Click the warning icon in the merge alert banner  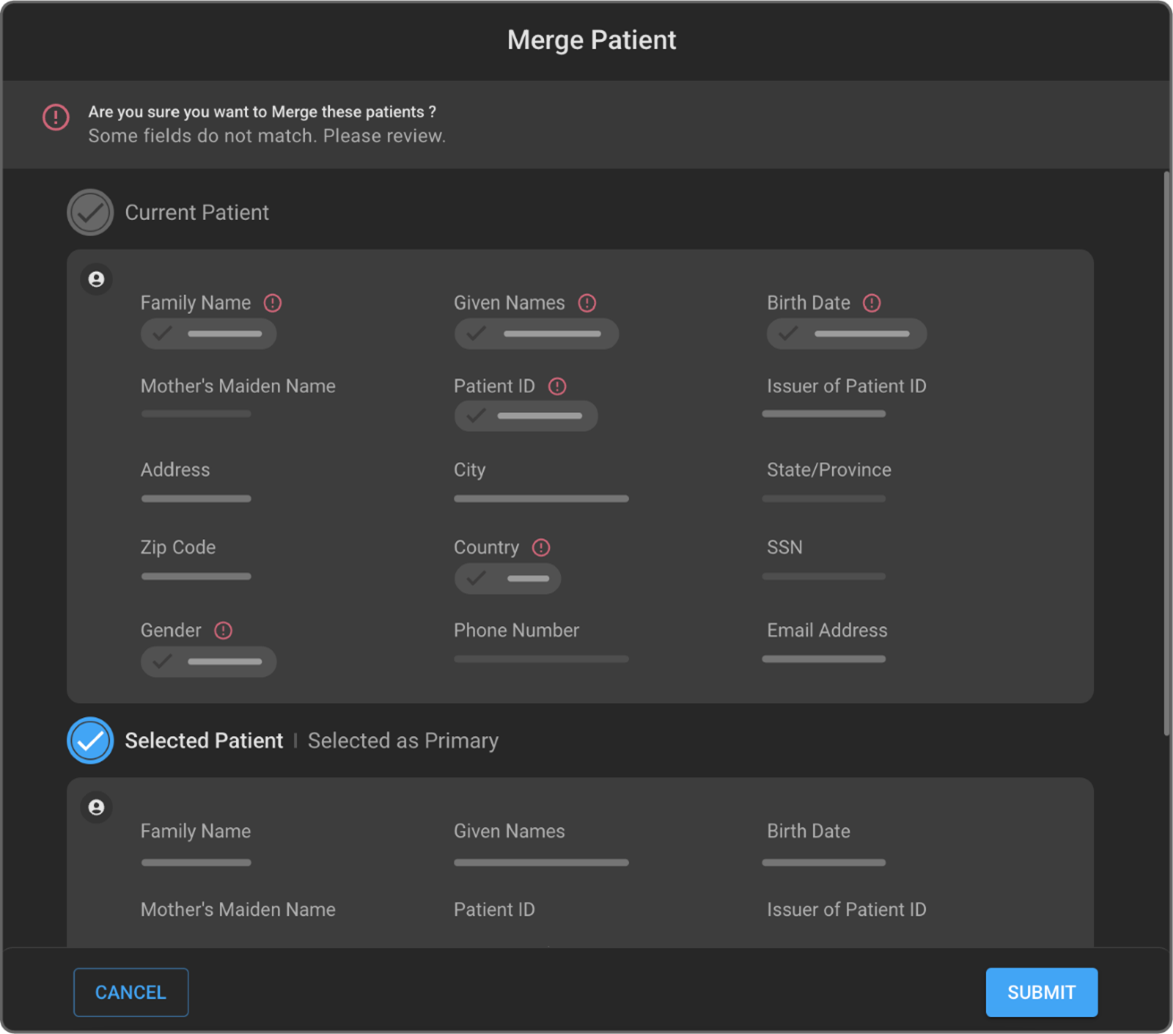56,117
